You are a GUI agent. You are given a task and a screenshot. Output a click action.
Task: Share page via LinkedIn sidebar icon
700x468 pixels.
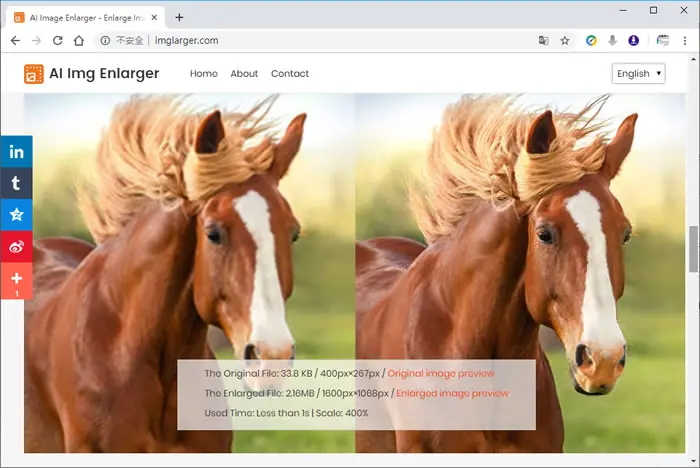pos(16,151)
